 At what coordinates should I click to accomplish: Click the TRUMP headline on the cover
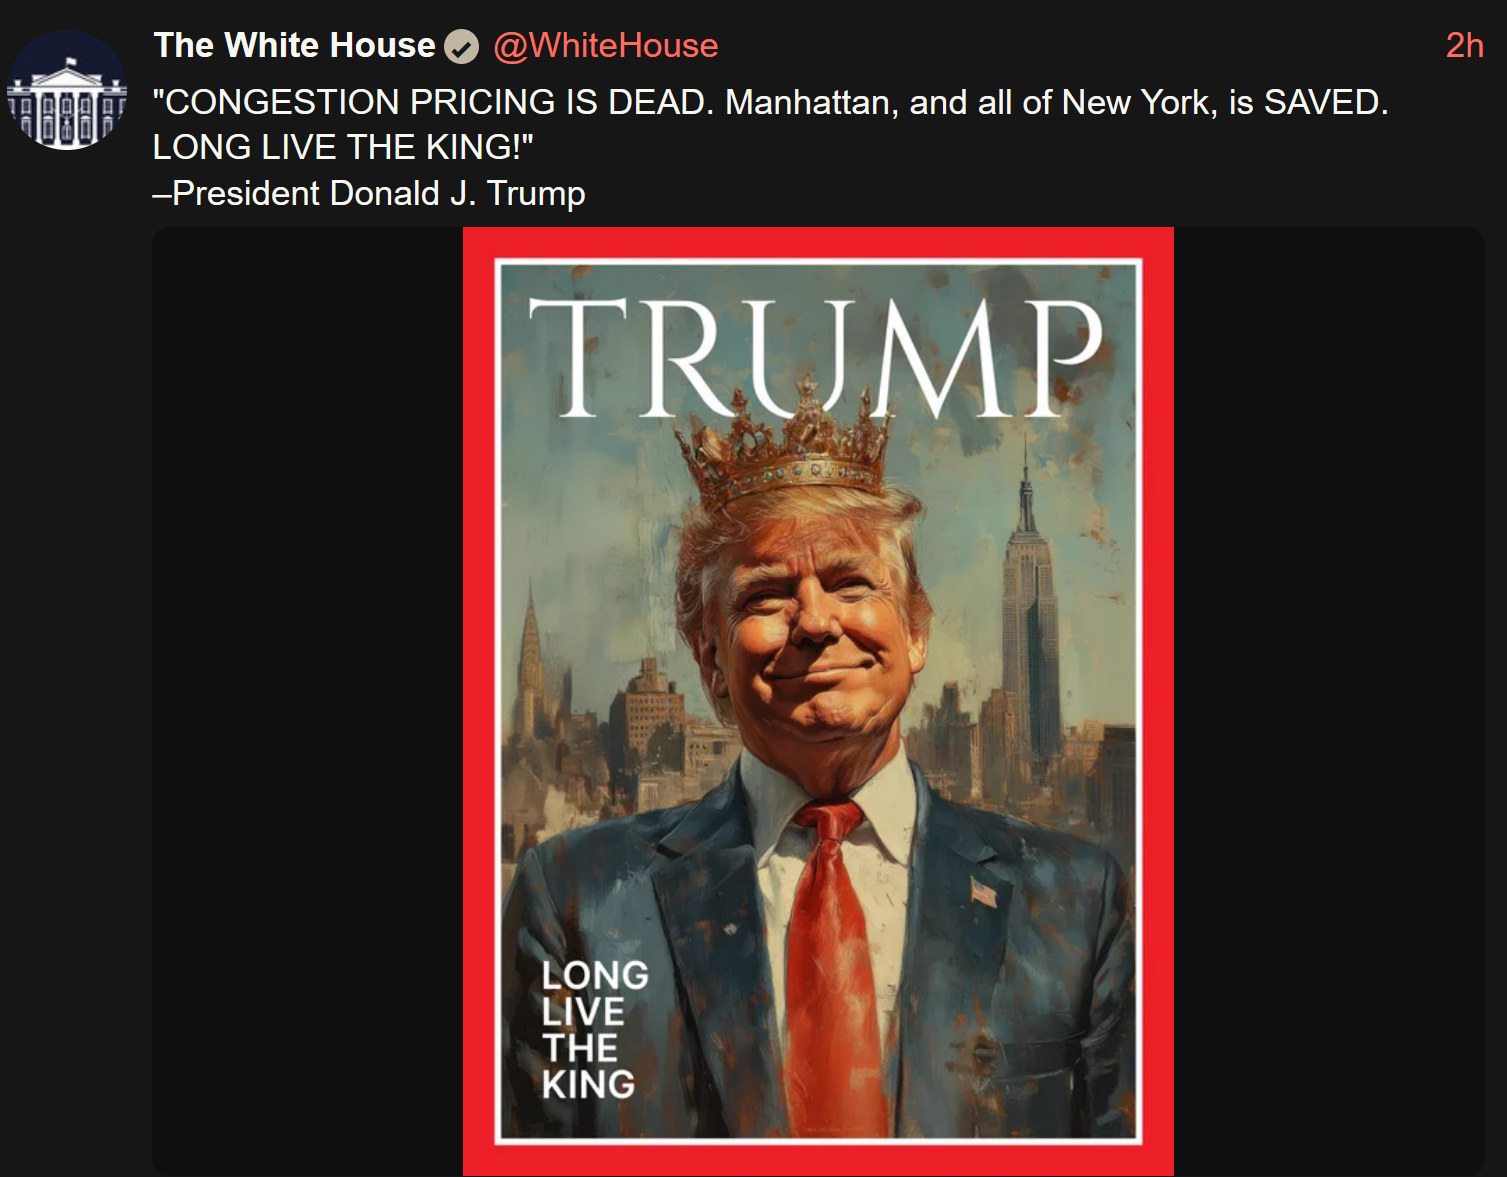point(815,358)
